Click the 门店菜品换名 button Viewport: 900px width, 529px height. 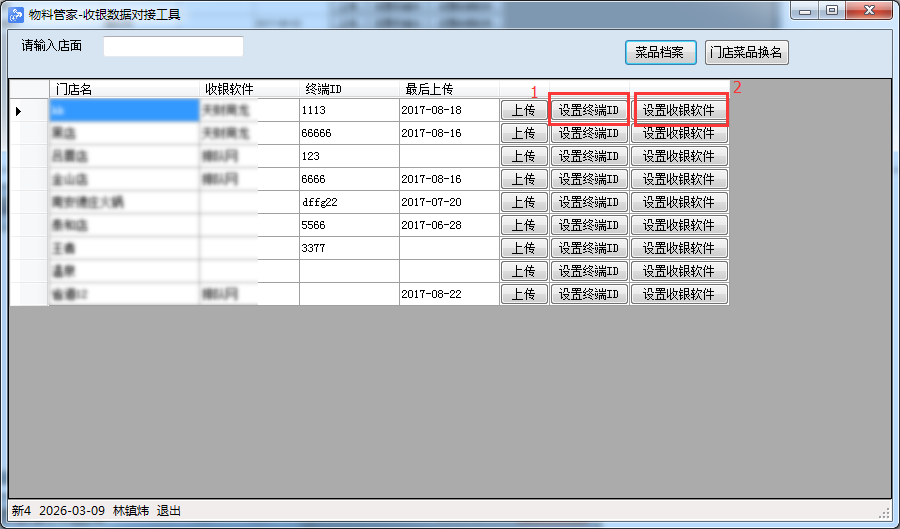click(x=746, y=52)
